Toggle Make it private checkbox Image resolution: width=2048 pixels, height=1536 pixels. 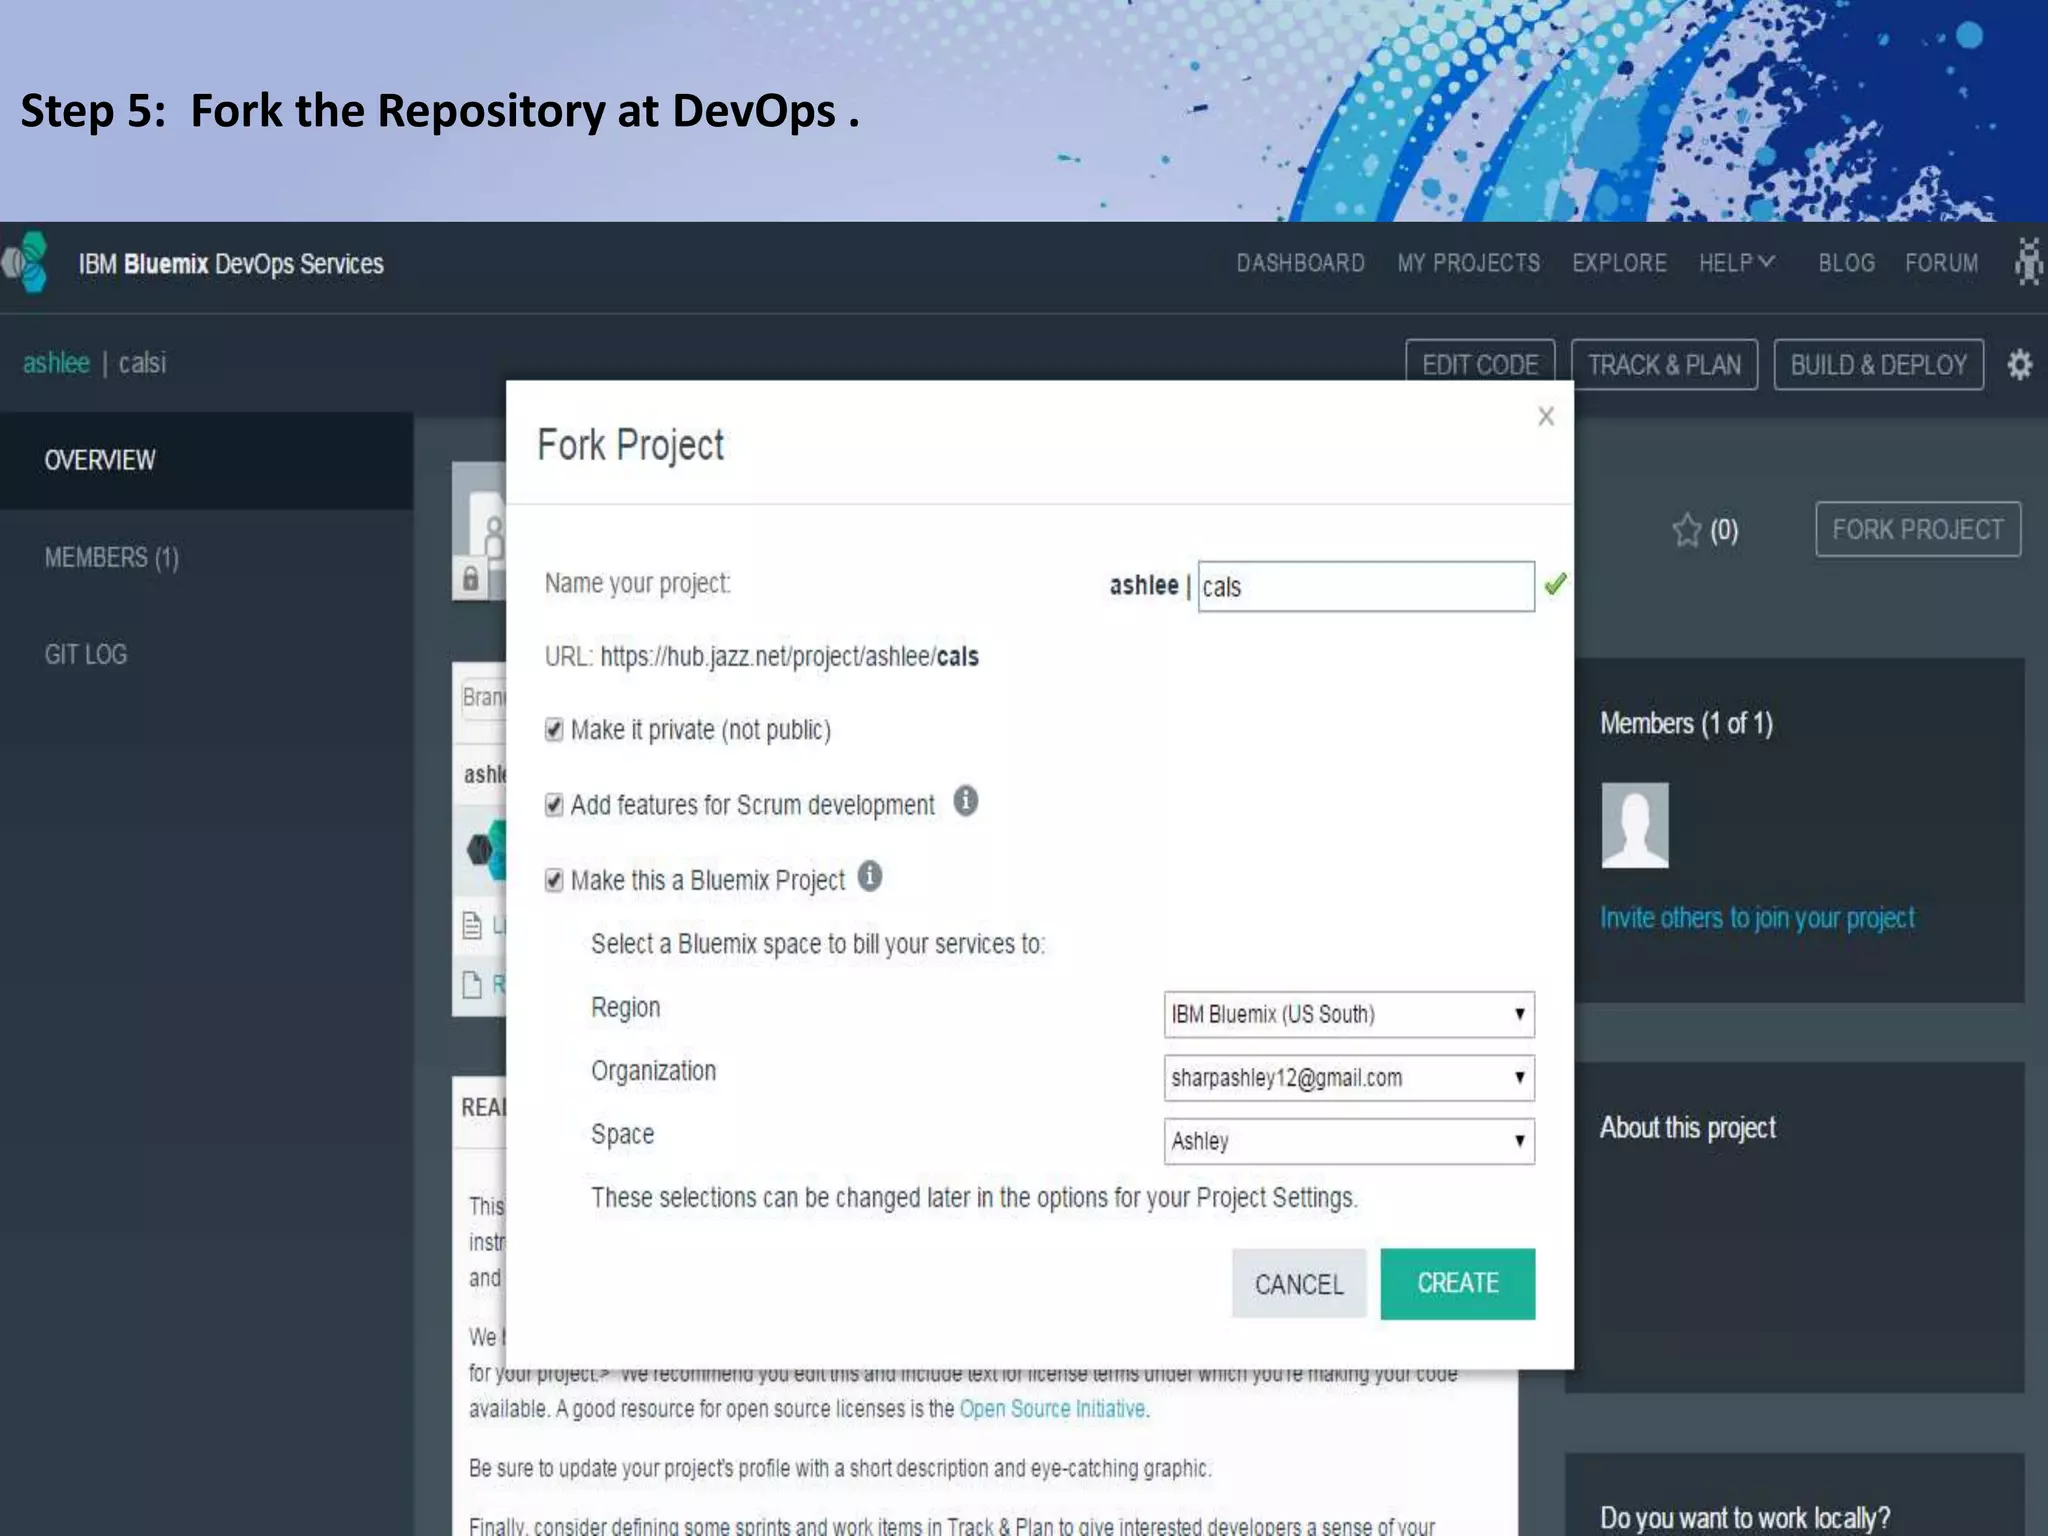(x=554, y=730)
